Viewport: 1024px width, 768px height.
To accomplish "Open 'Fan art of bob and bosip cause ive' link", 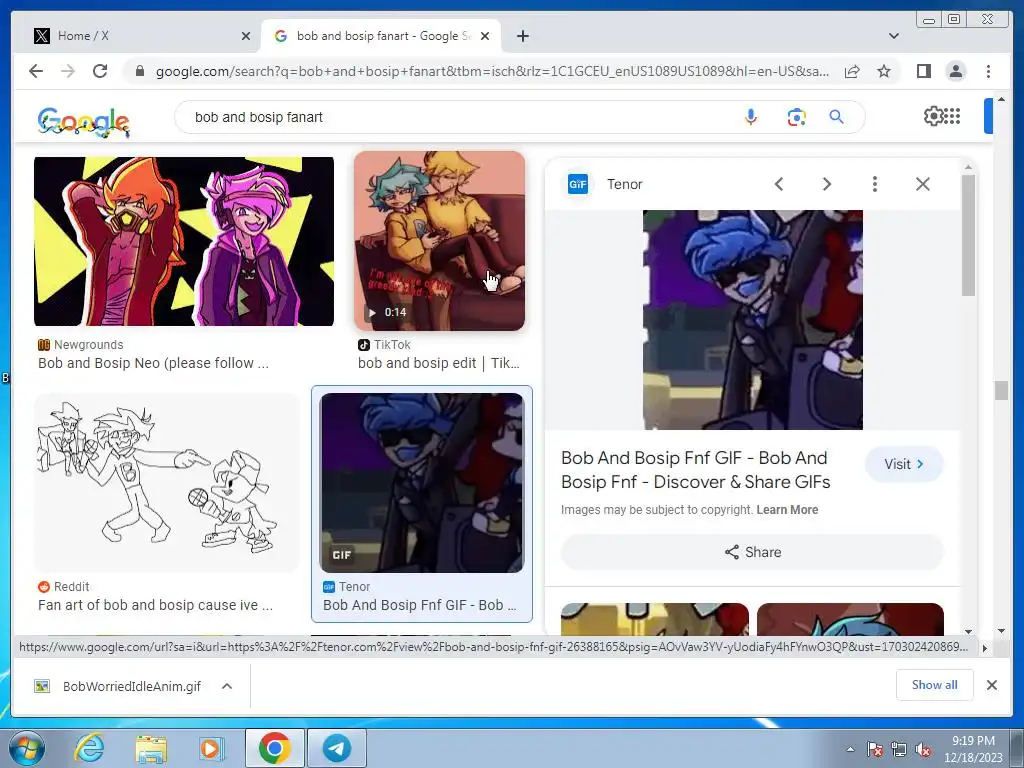I will 155,605.
